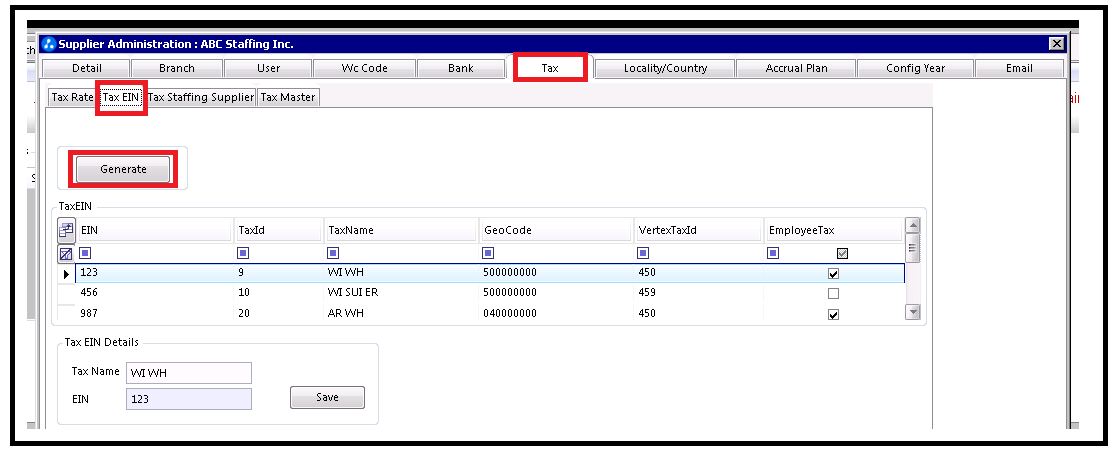Uncheck EmployeeTax for AR WH row
Screen dimensions: 1117x454
(x=833, y=314)
